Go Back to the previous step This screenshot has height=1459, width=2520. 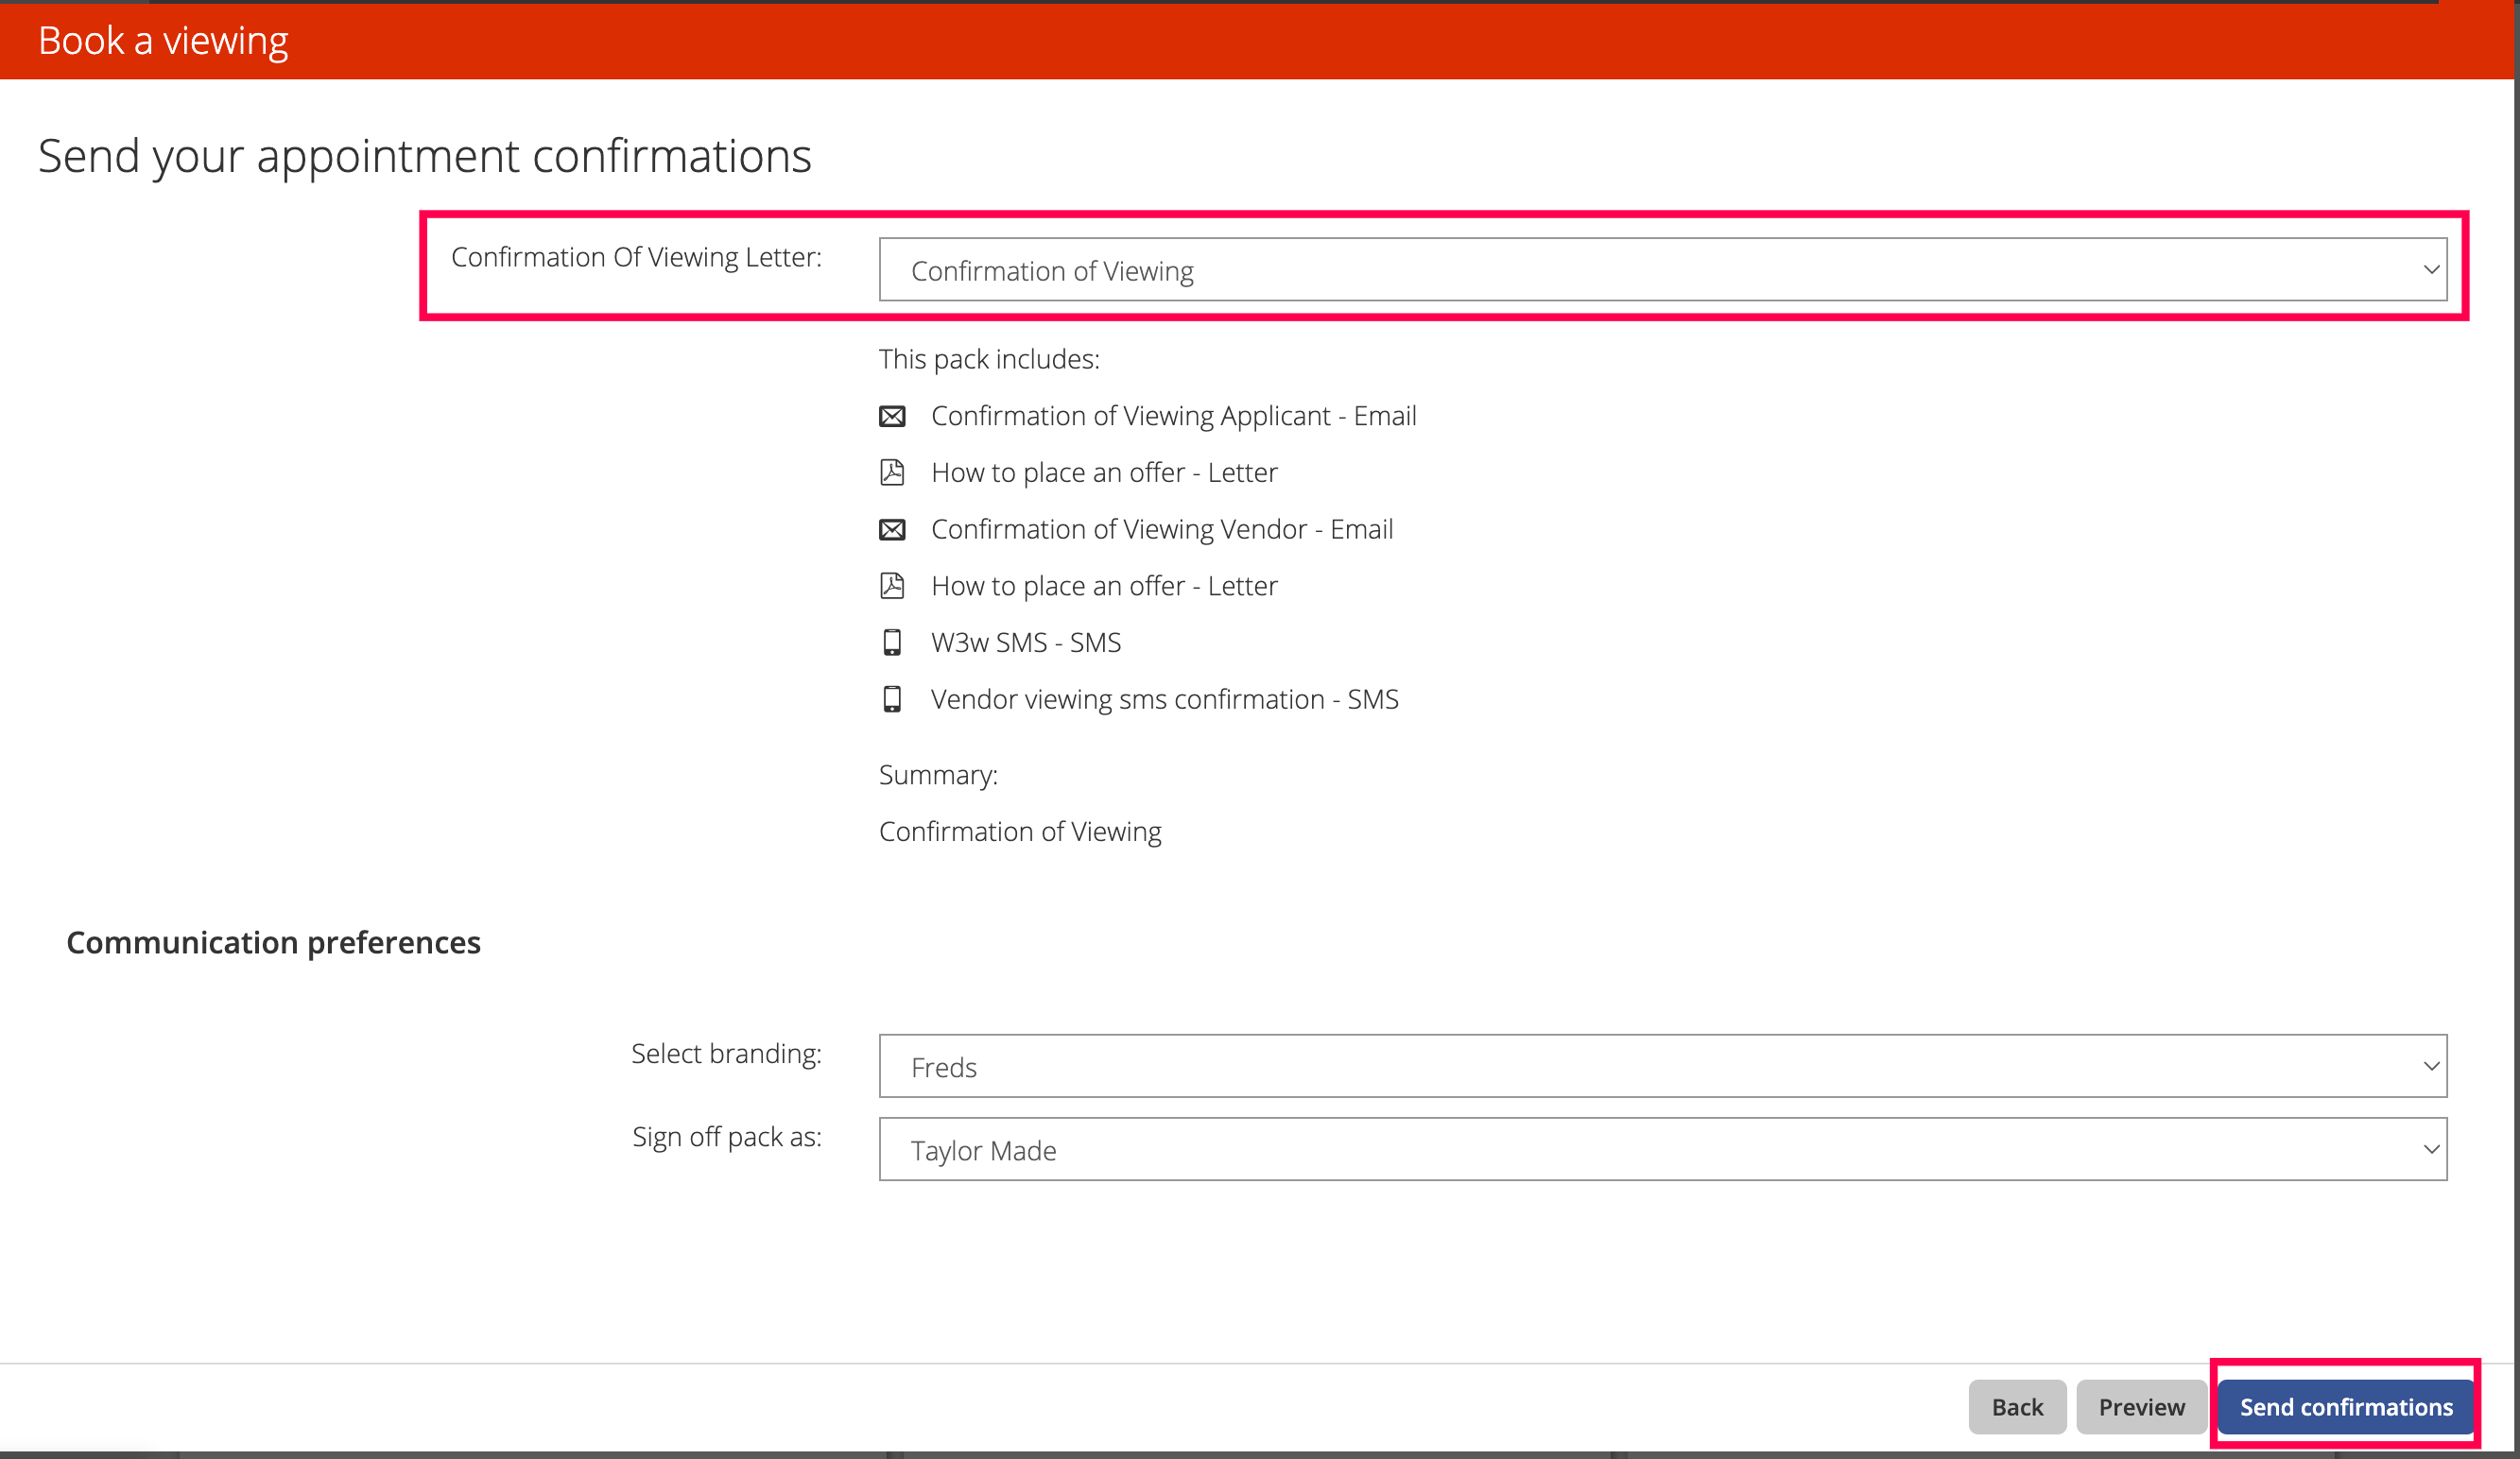2017,1407
